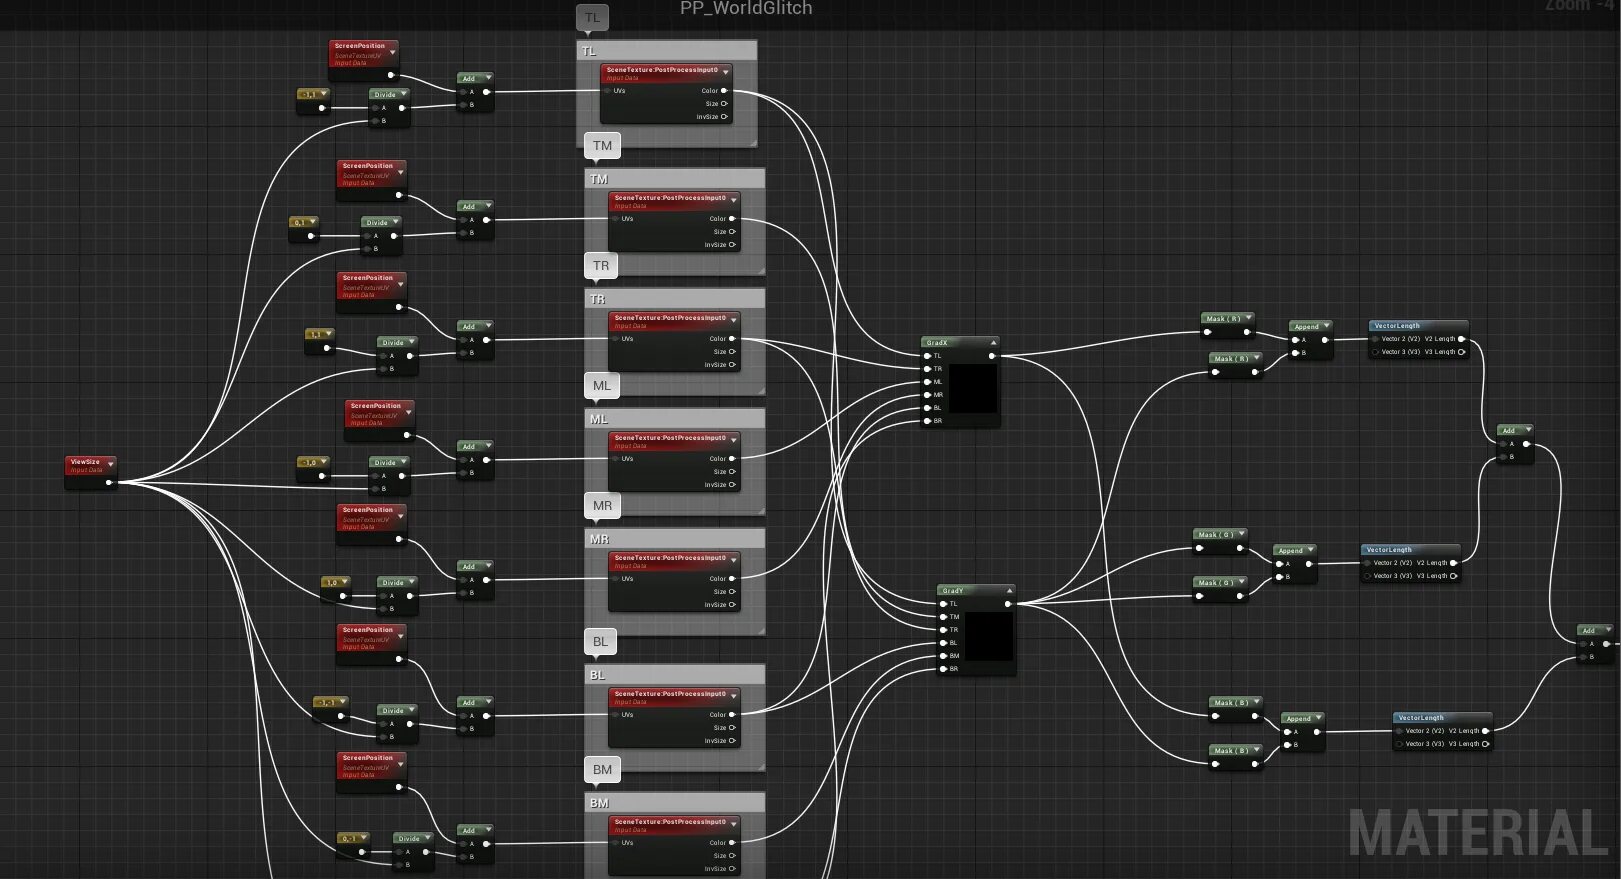Click the TR input pin on GradX
Viewport: 1621px width, 879px height.
[927, 369]
